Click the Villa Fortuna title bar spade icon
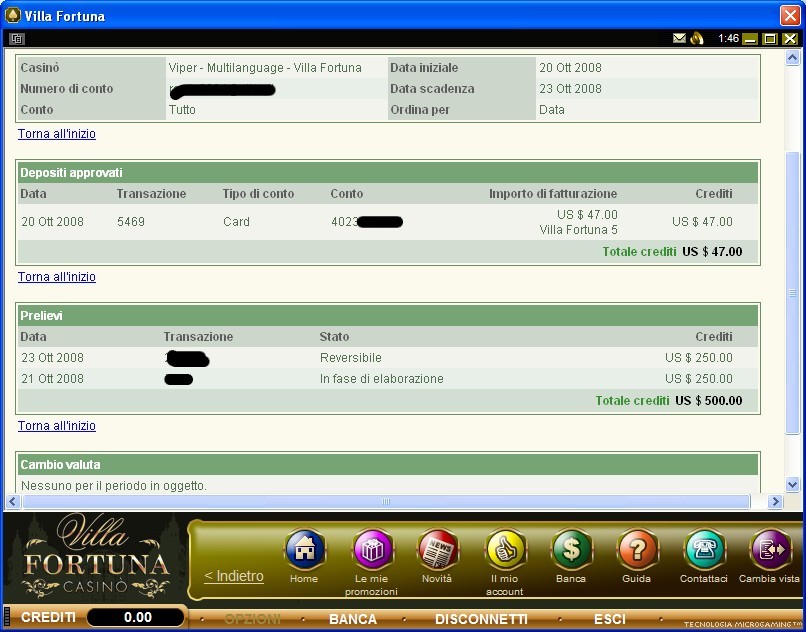Viewport: 806px width, 632px height. pyautogui.click(x=12, y=15)
